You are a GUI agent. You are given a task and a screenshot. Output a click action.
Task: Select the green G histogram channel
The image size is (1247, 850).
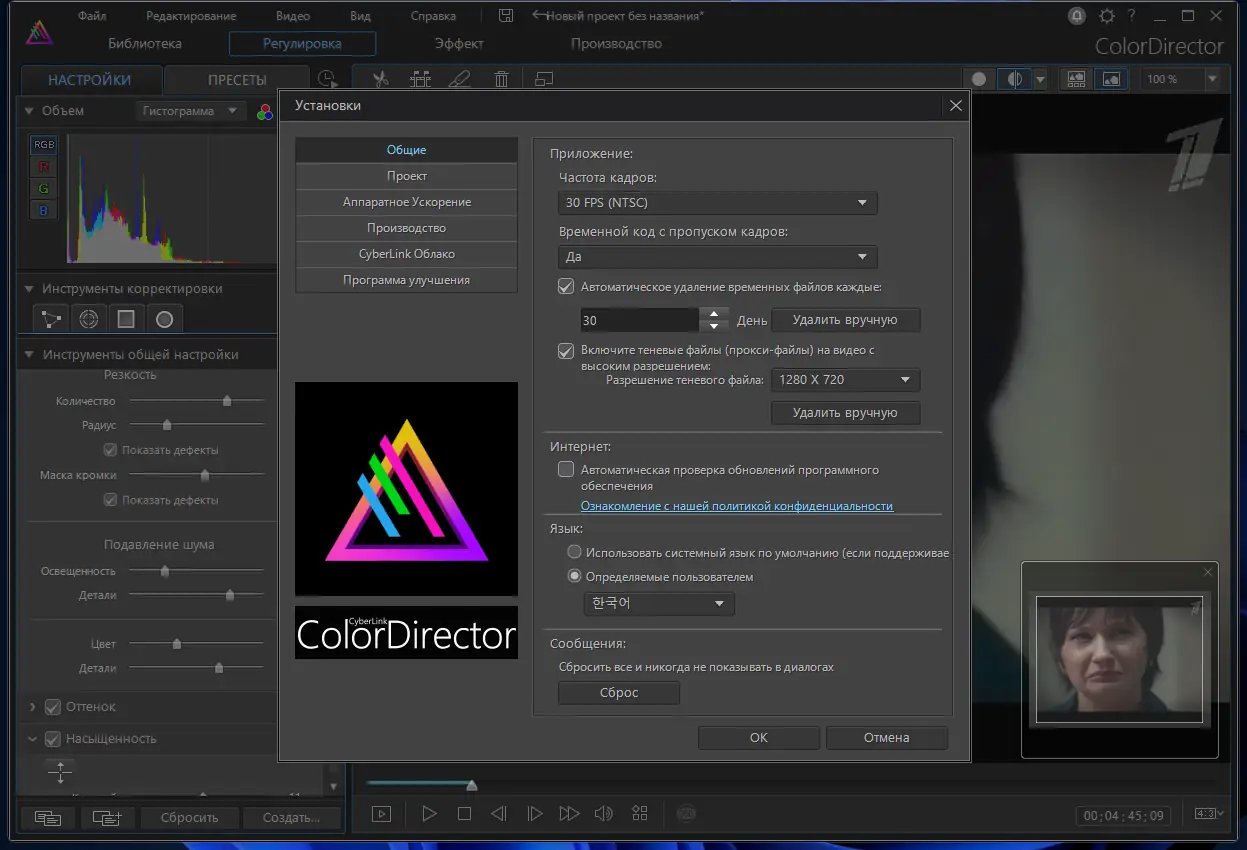pos(43,188)
